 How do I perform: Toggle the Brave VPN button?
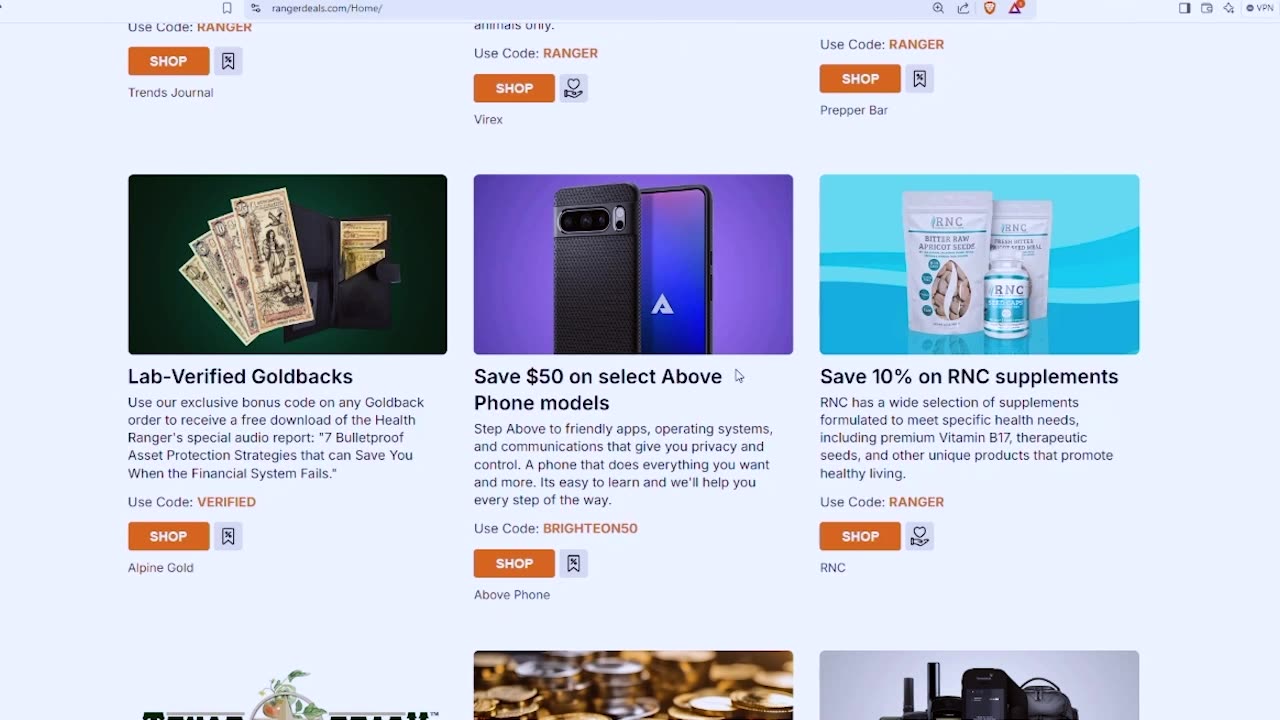click(1259, 8)
